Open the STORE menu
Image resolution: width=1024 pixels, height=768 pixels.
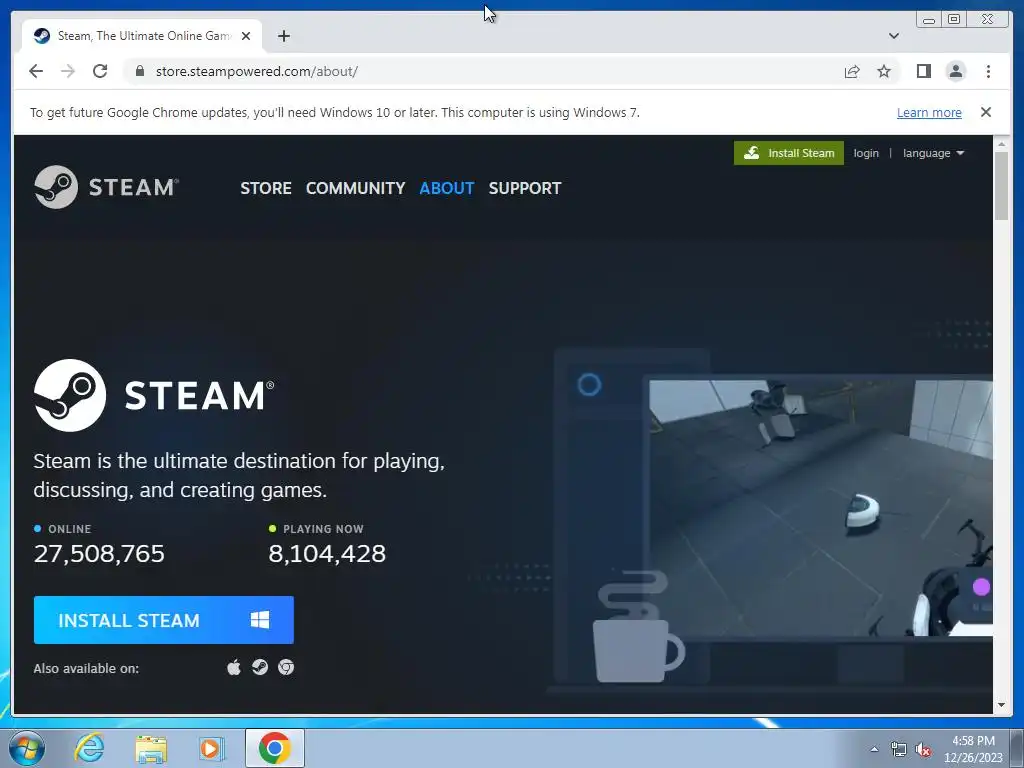(266, 188)
